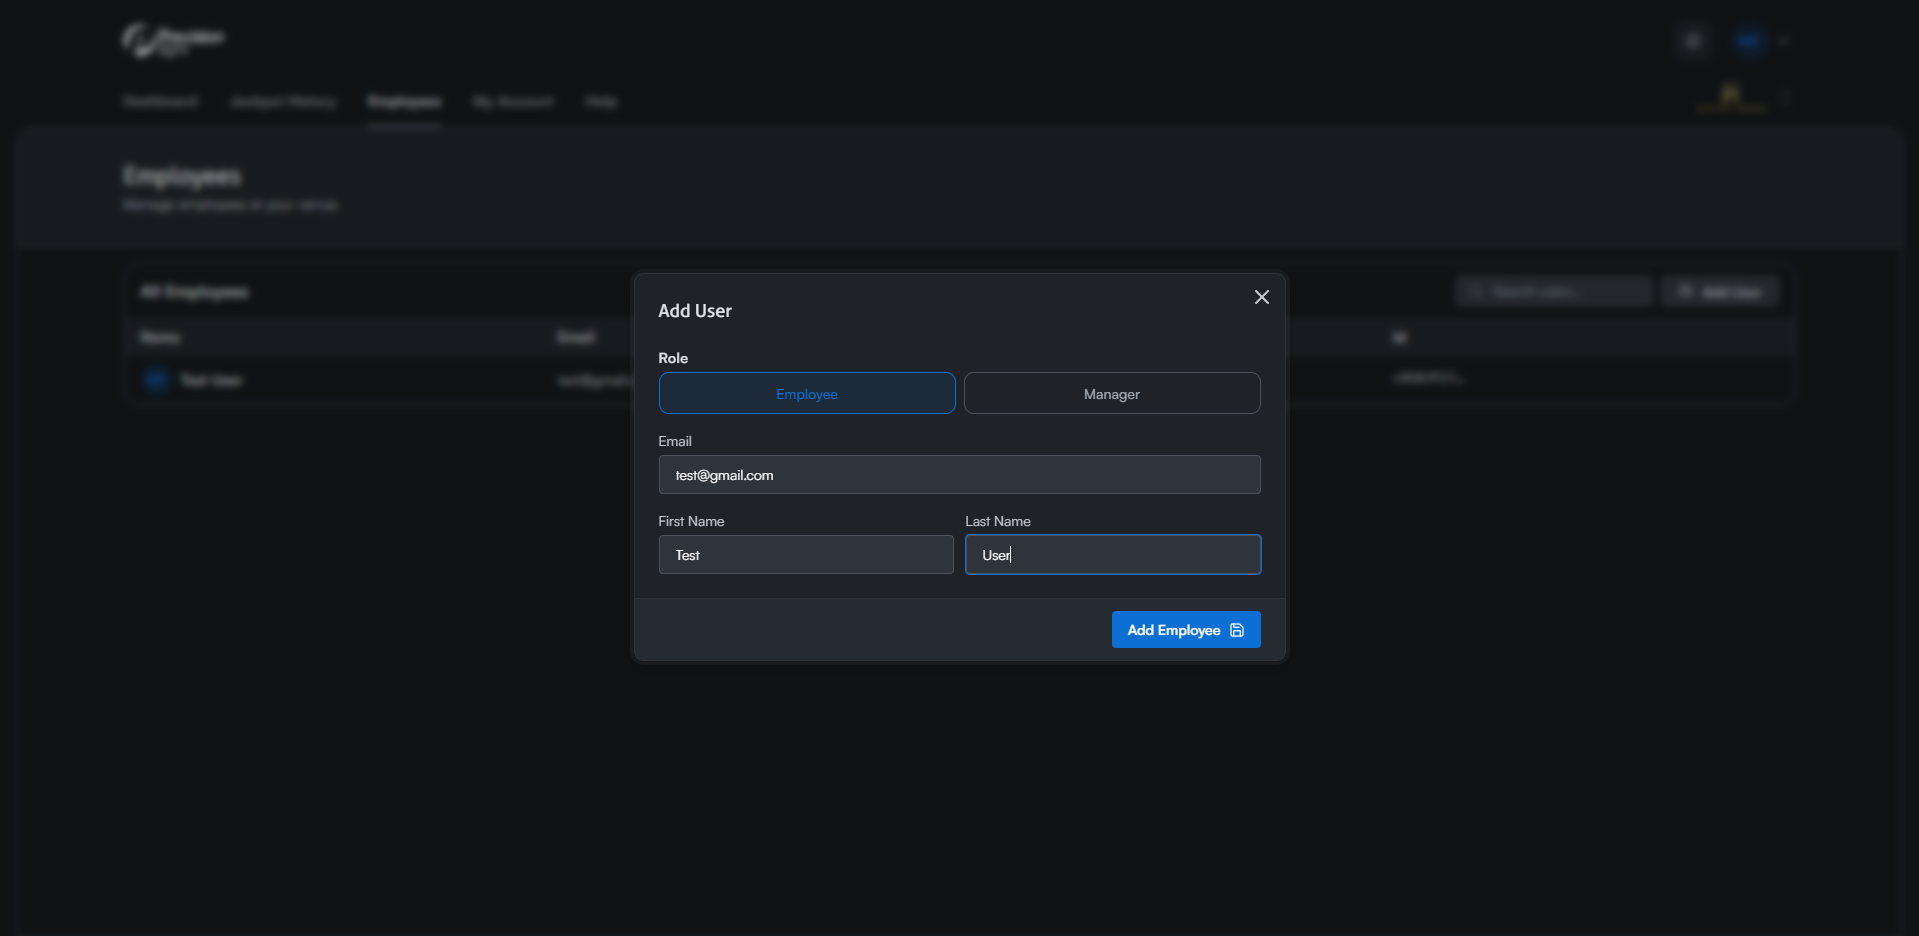Switch to the Jackpot History tab

click(x=283, y=101)
